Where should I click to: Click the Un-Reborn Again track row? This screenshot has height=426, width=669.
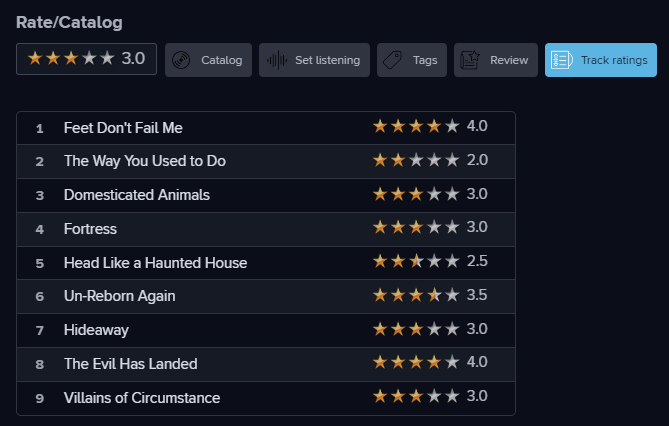click(x=266, y=297)
